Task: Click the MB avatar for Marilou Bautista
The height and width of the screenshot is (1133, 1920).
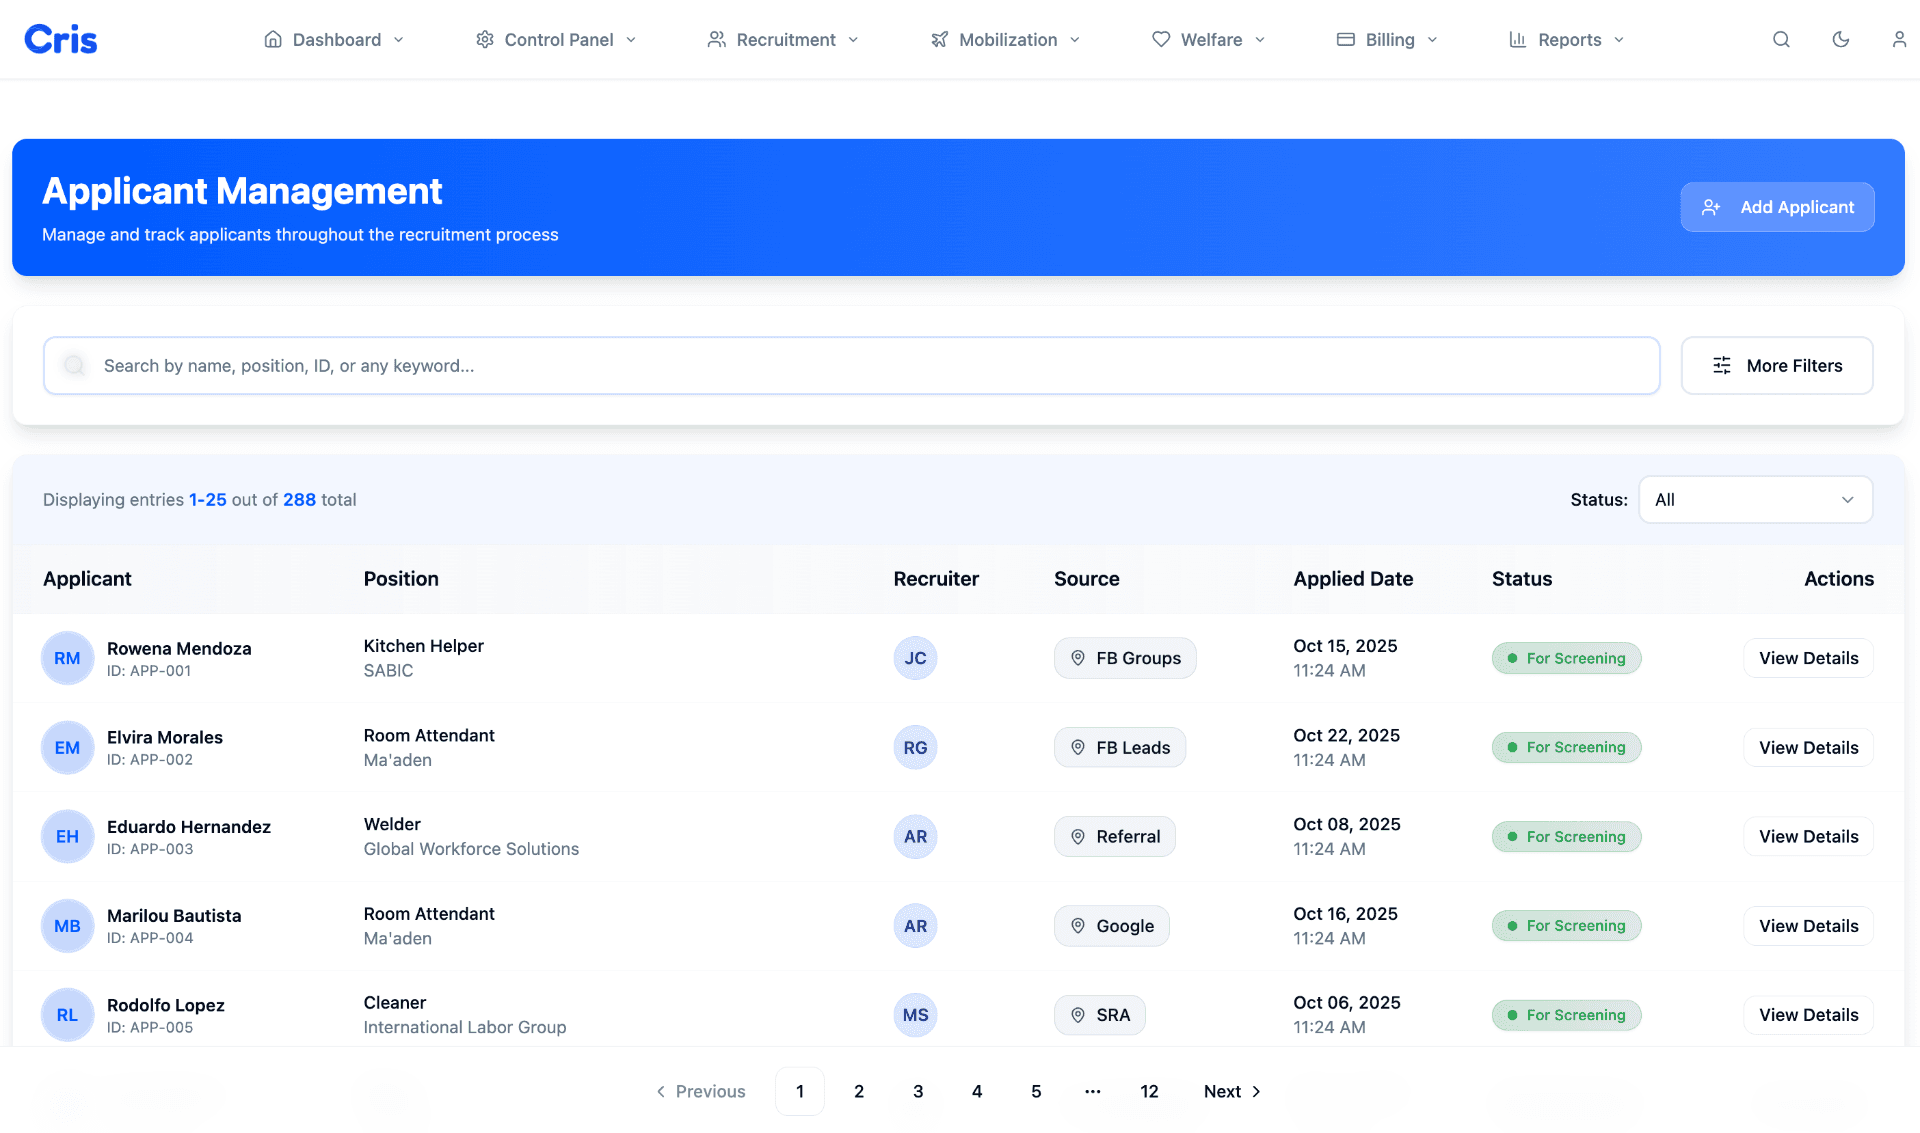Action: click(67, 926)
